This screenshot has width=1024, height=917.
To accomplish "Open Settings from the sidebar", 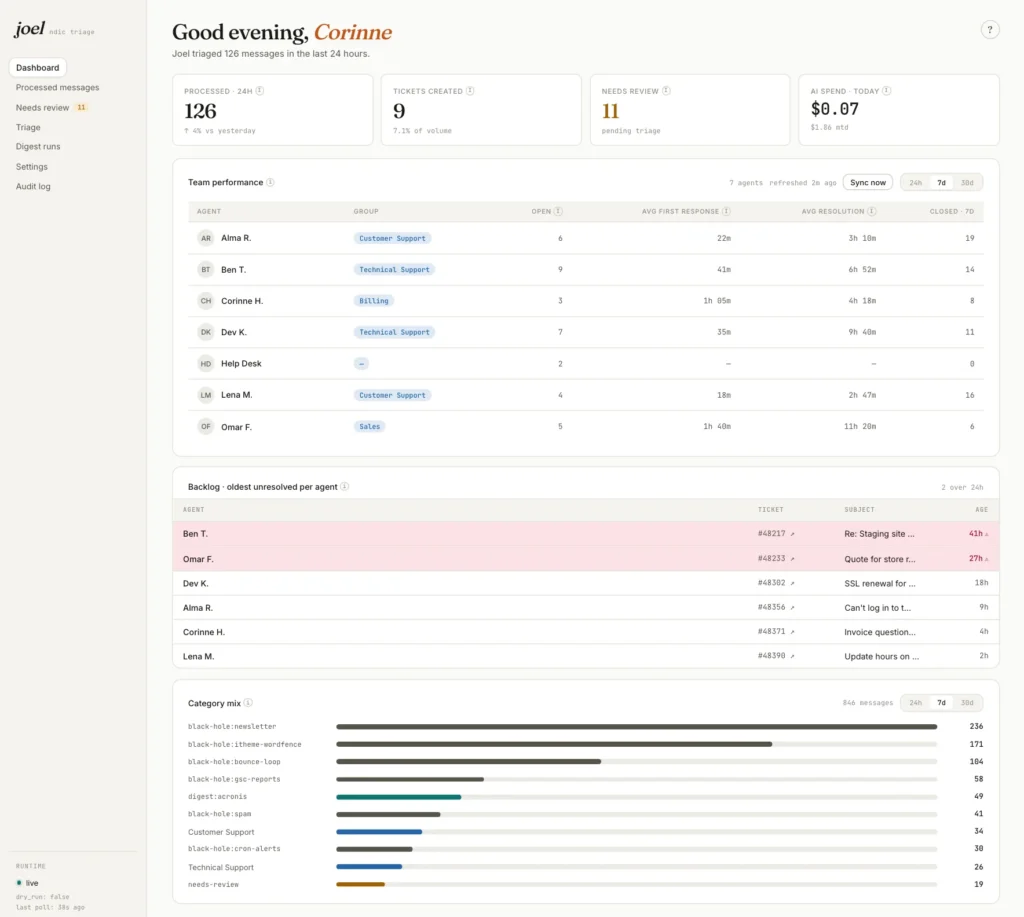I will coord(31,167).
